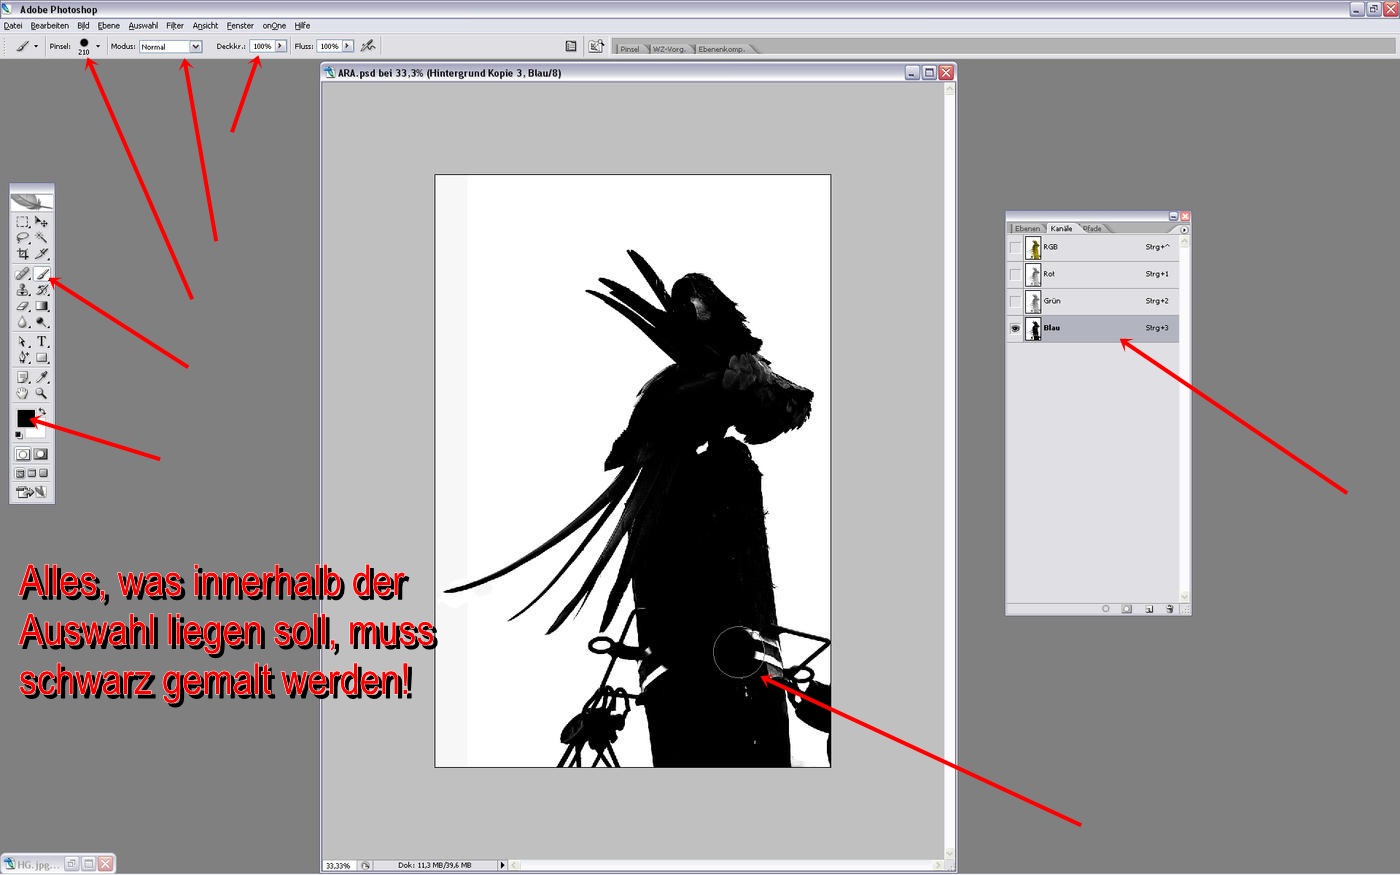Select the Pen tool
The width and height of the screenshot is (1400, 875).
pos(23,357)
